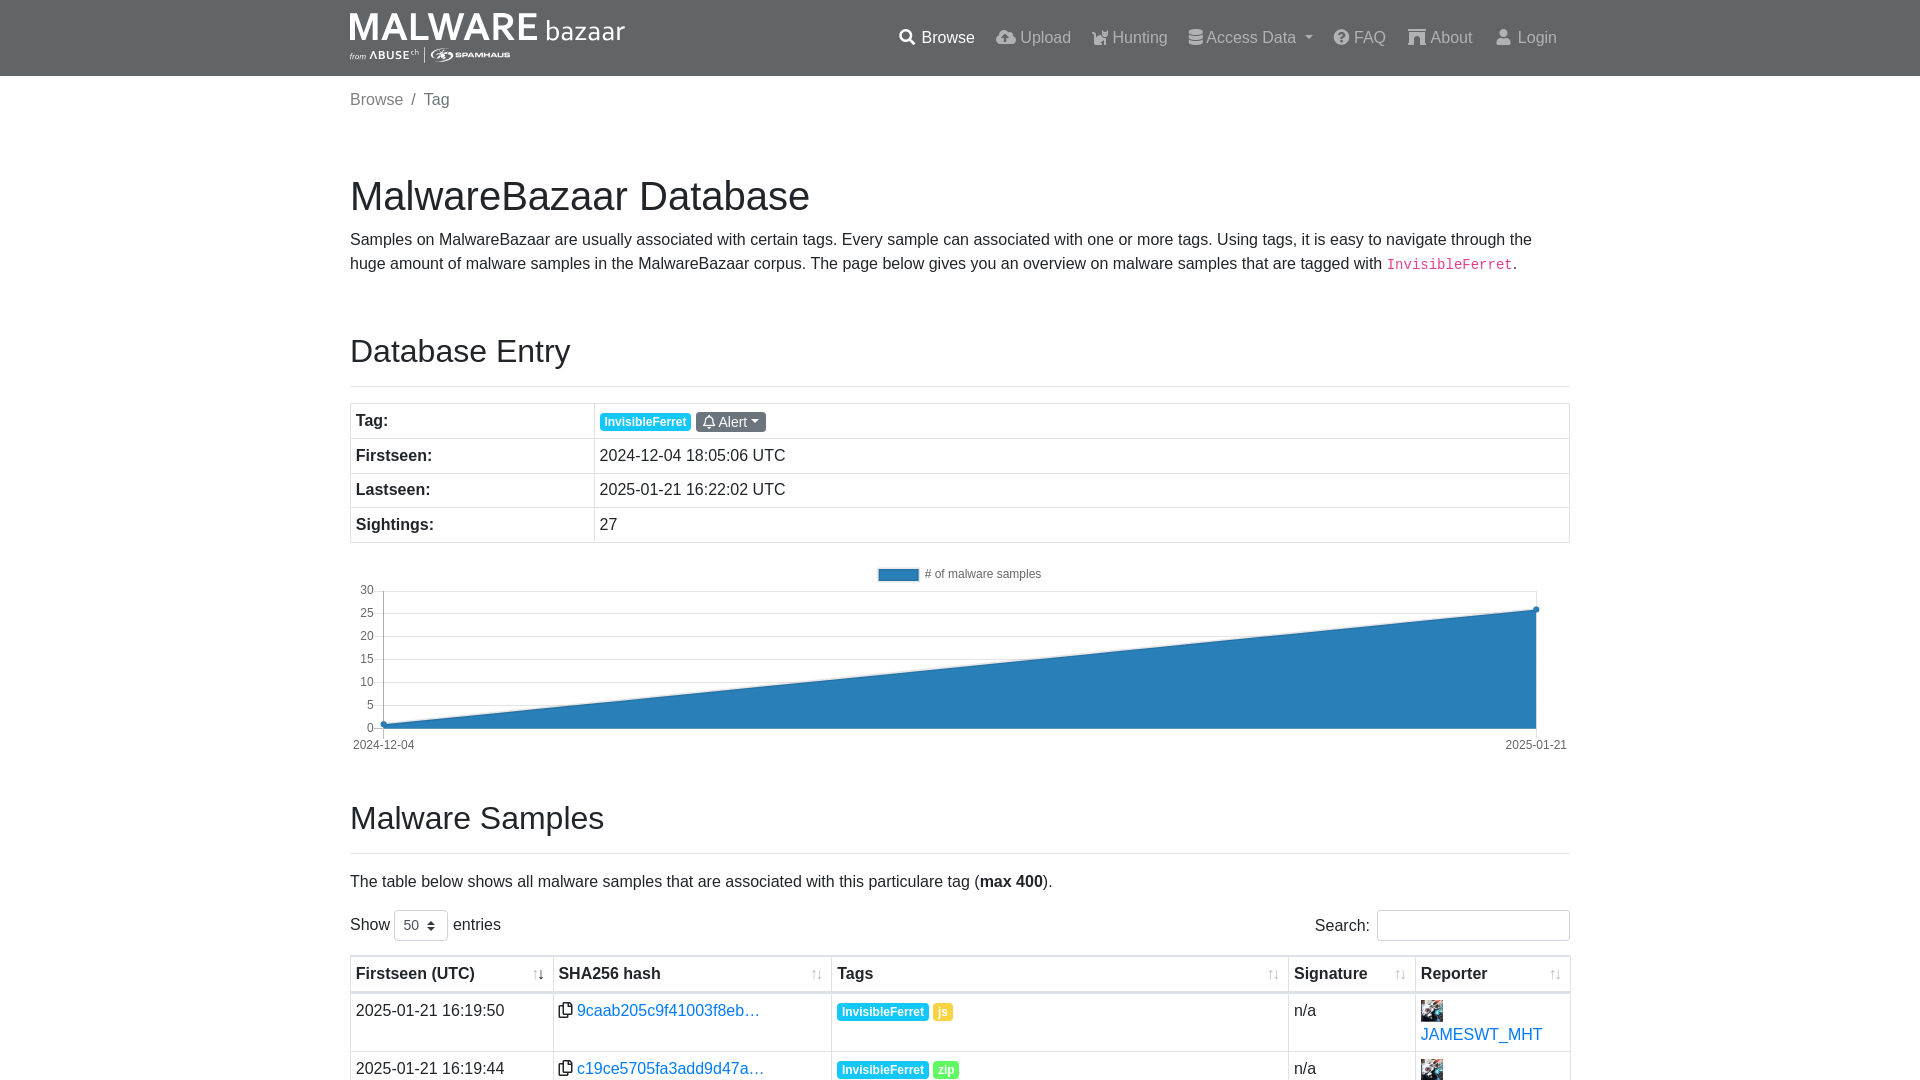This screenshot has width=1920, height=1080.
Task: Click the Hunting navigation icon
Action: click(1100, 37)
